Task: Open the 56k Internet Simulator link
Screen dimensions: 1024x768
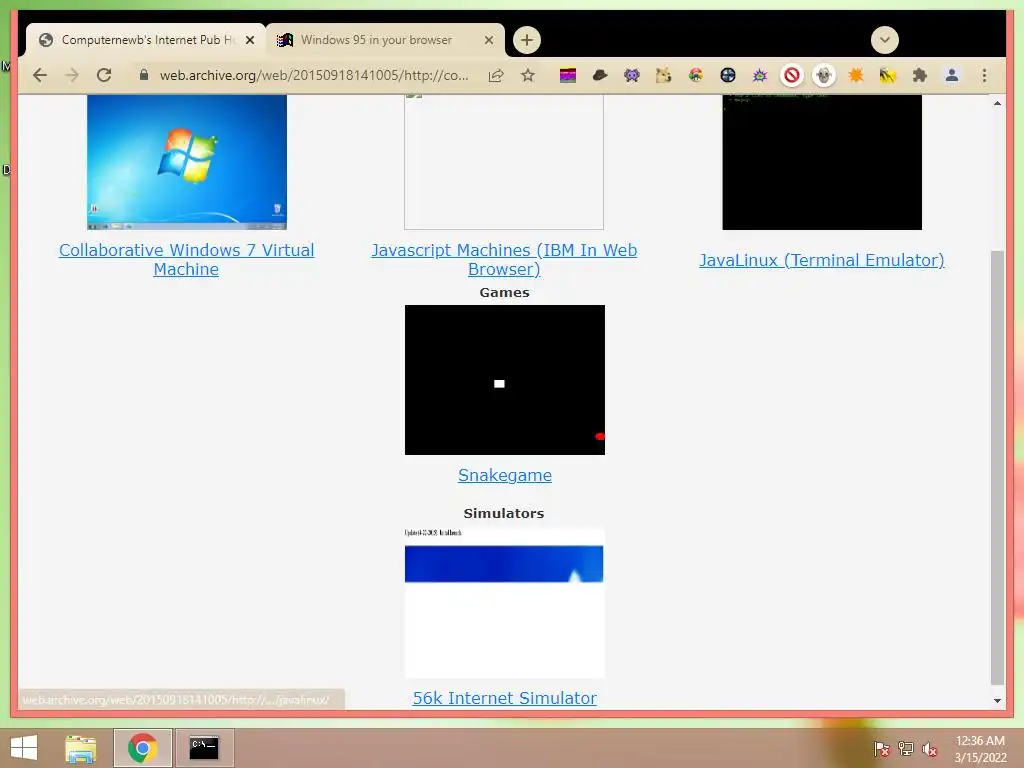Action: 505,698
